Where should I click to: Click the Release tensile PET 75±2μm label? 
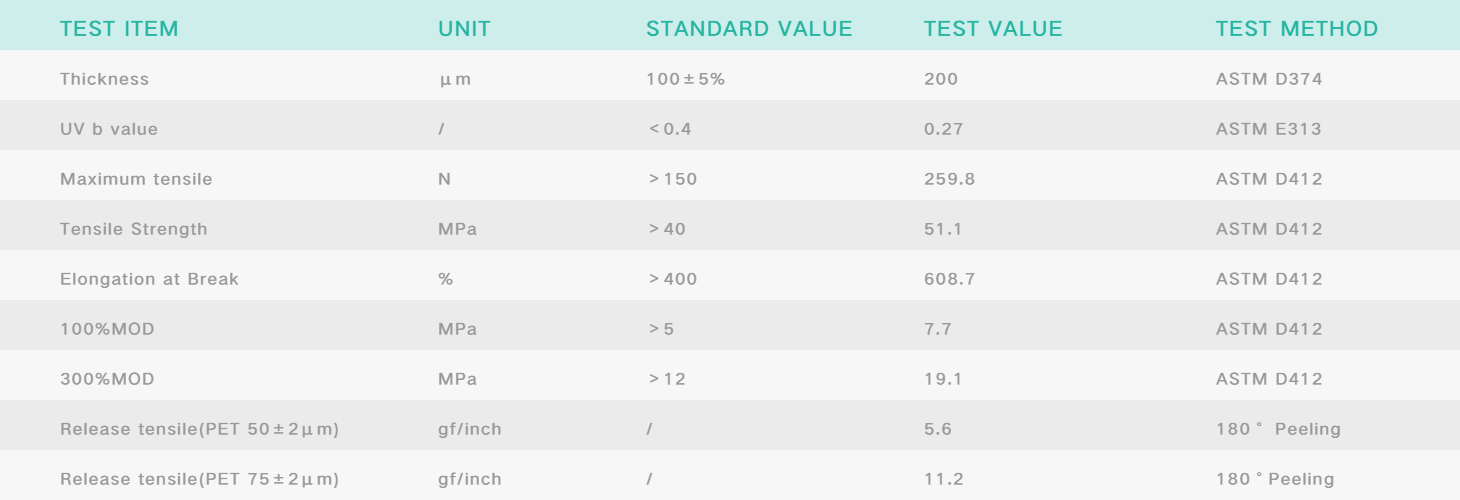click(199, 479)
